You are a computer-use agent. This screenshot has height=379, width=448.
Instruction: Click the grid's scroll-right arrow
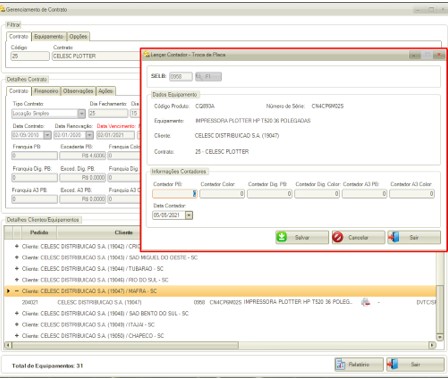point(432,345)
